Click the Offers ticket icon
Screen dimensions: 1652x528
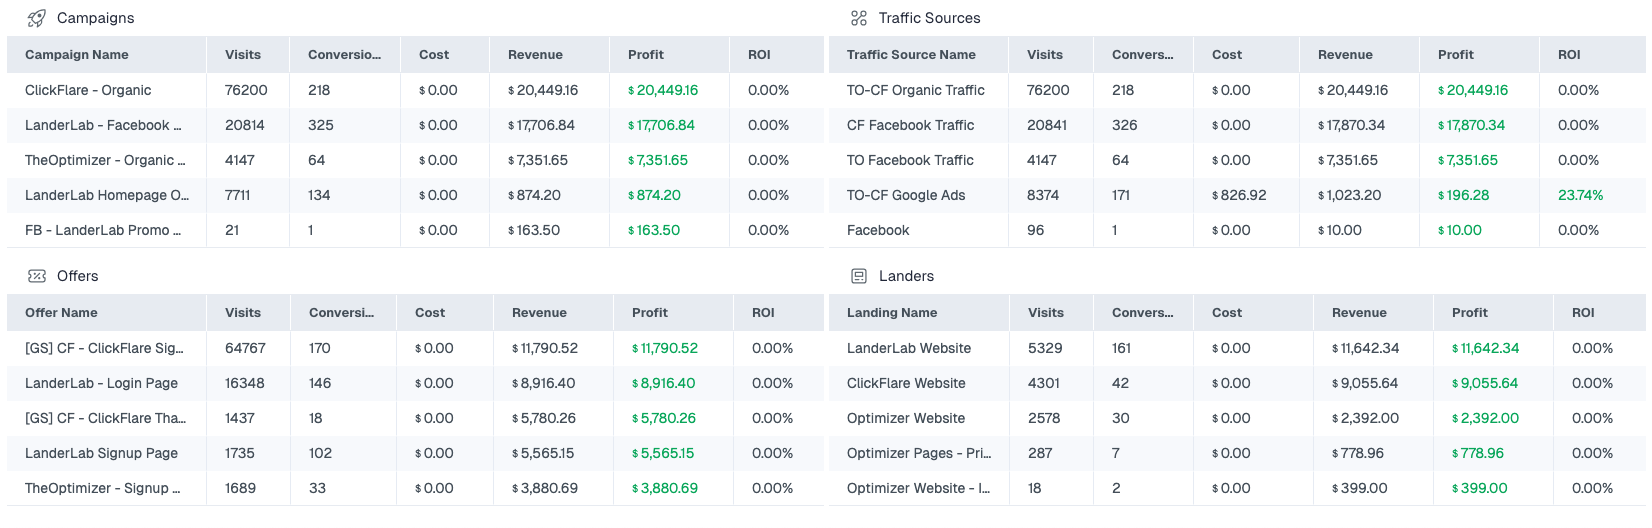(x=36, y=276)
